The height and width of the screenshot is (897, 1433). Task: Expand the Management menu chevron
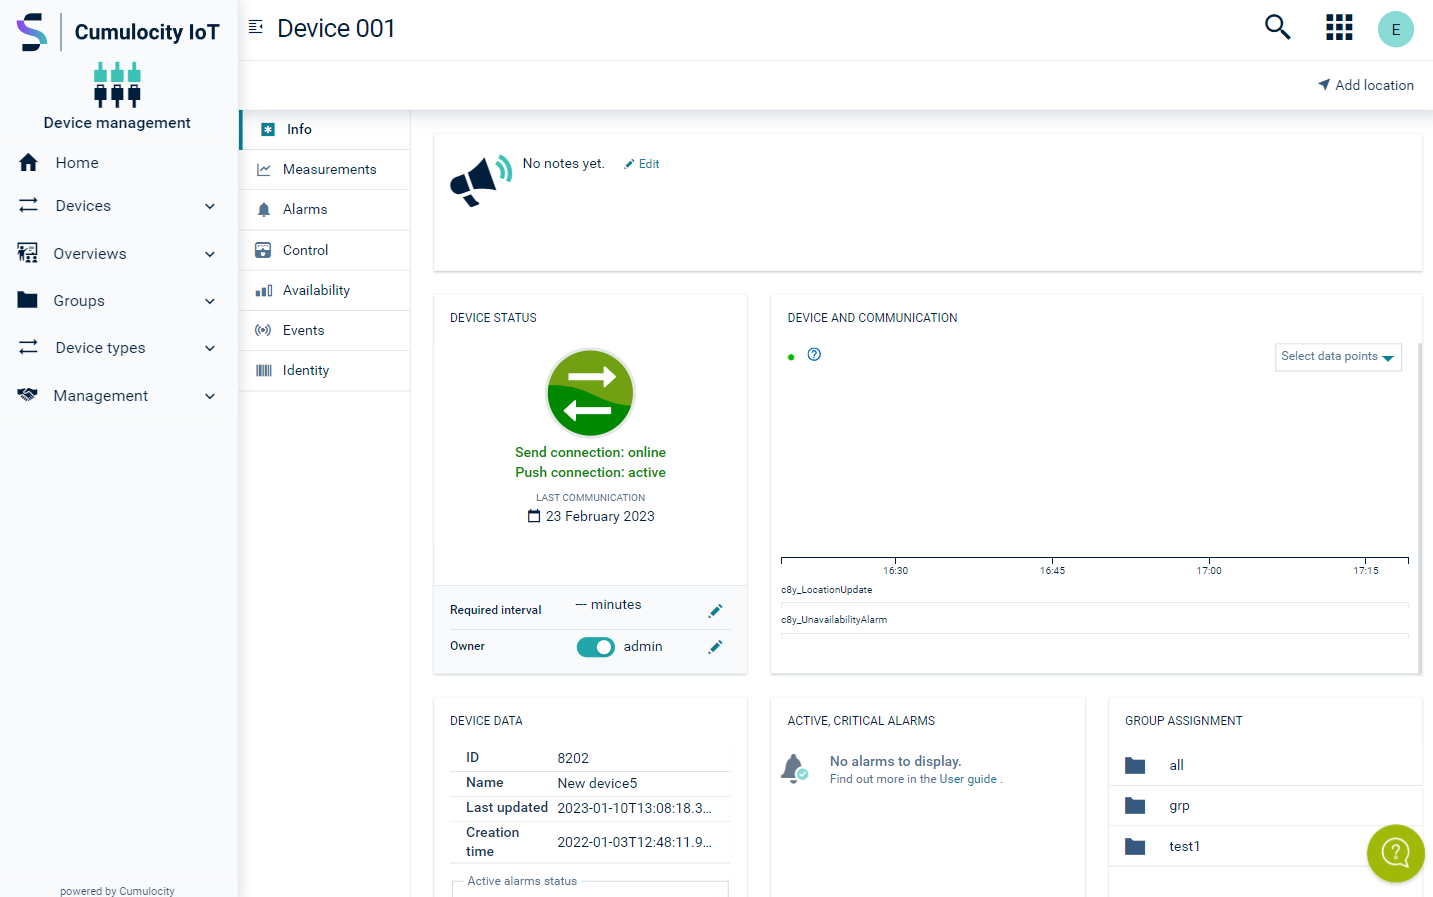pos(210,396)
